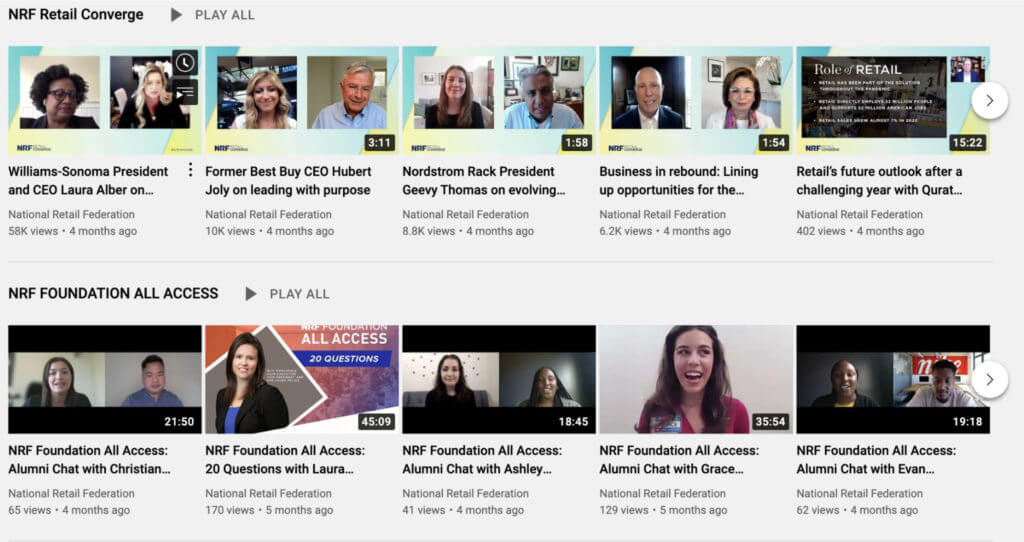Open the Alumni Chat with Evan thumbnail
Image resolution: width=1024 pixels, height=542 pixels.
click(893, 379)
